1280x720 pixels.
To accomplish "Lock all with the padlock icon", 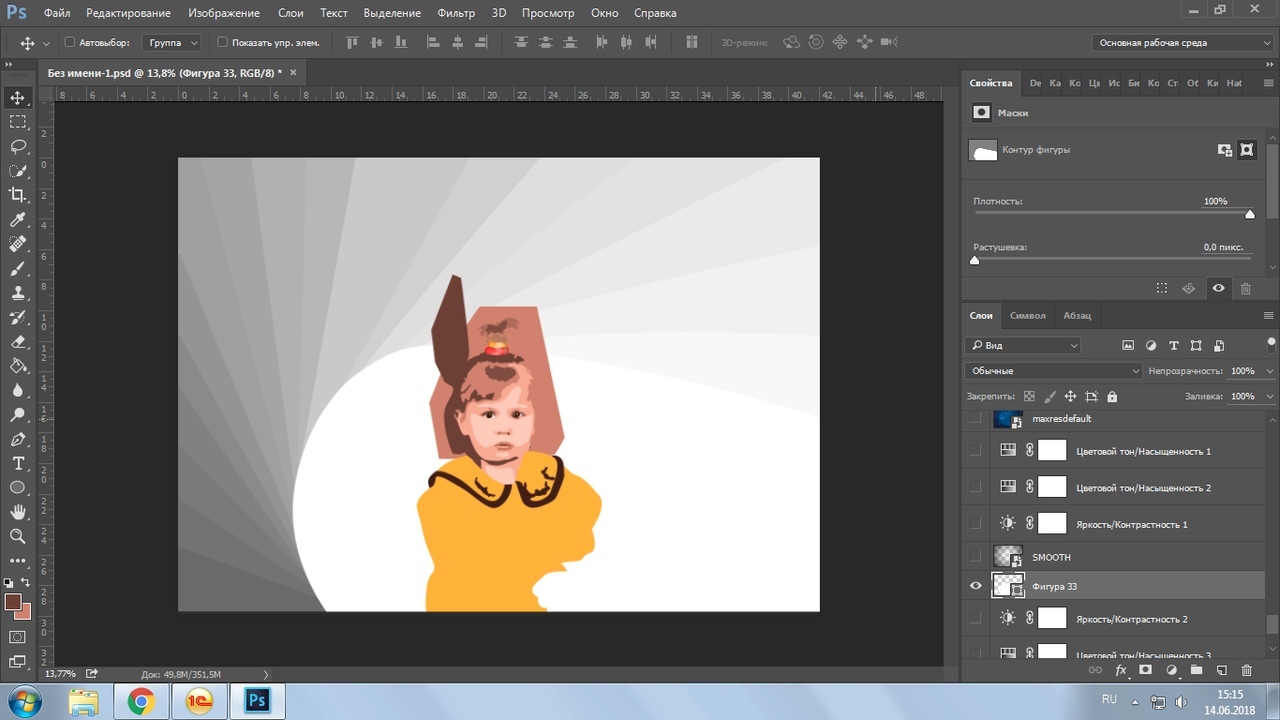I will 1112,396.
